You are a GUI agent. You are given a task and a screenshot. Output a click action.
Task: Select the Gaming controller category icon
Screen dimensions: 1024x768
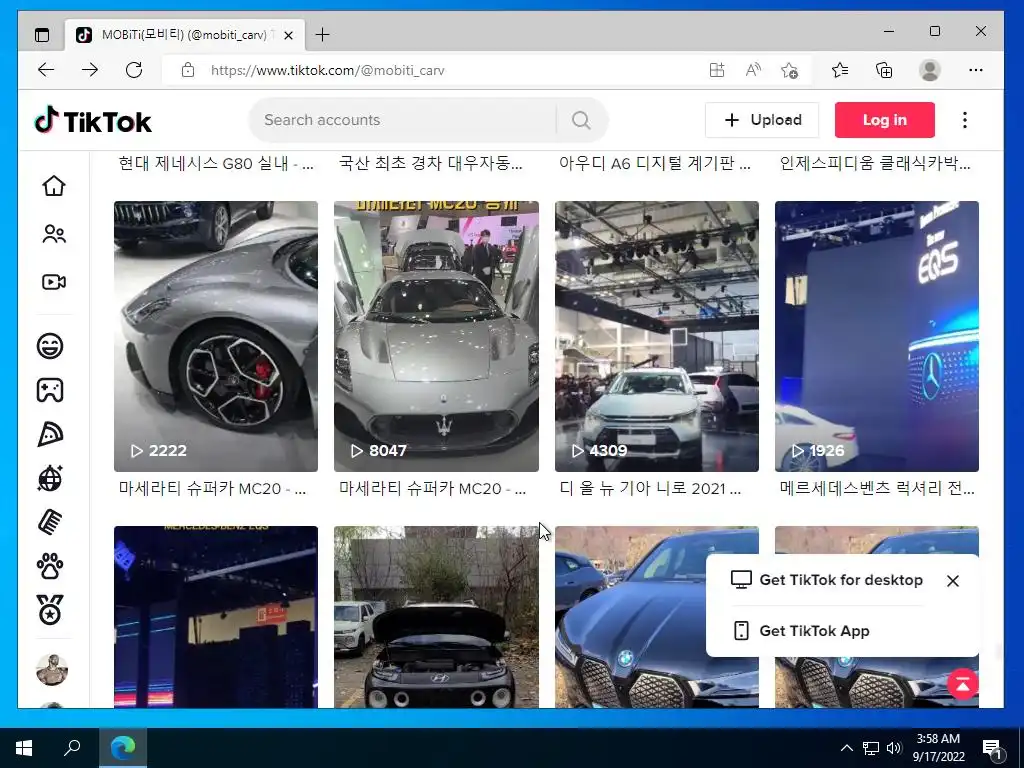[50, 390]
